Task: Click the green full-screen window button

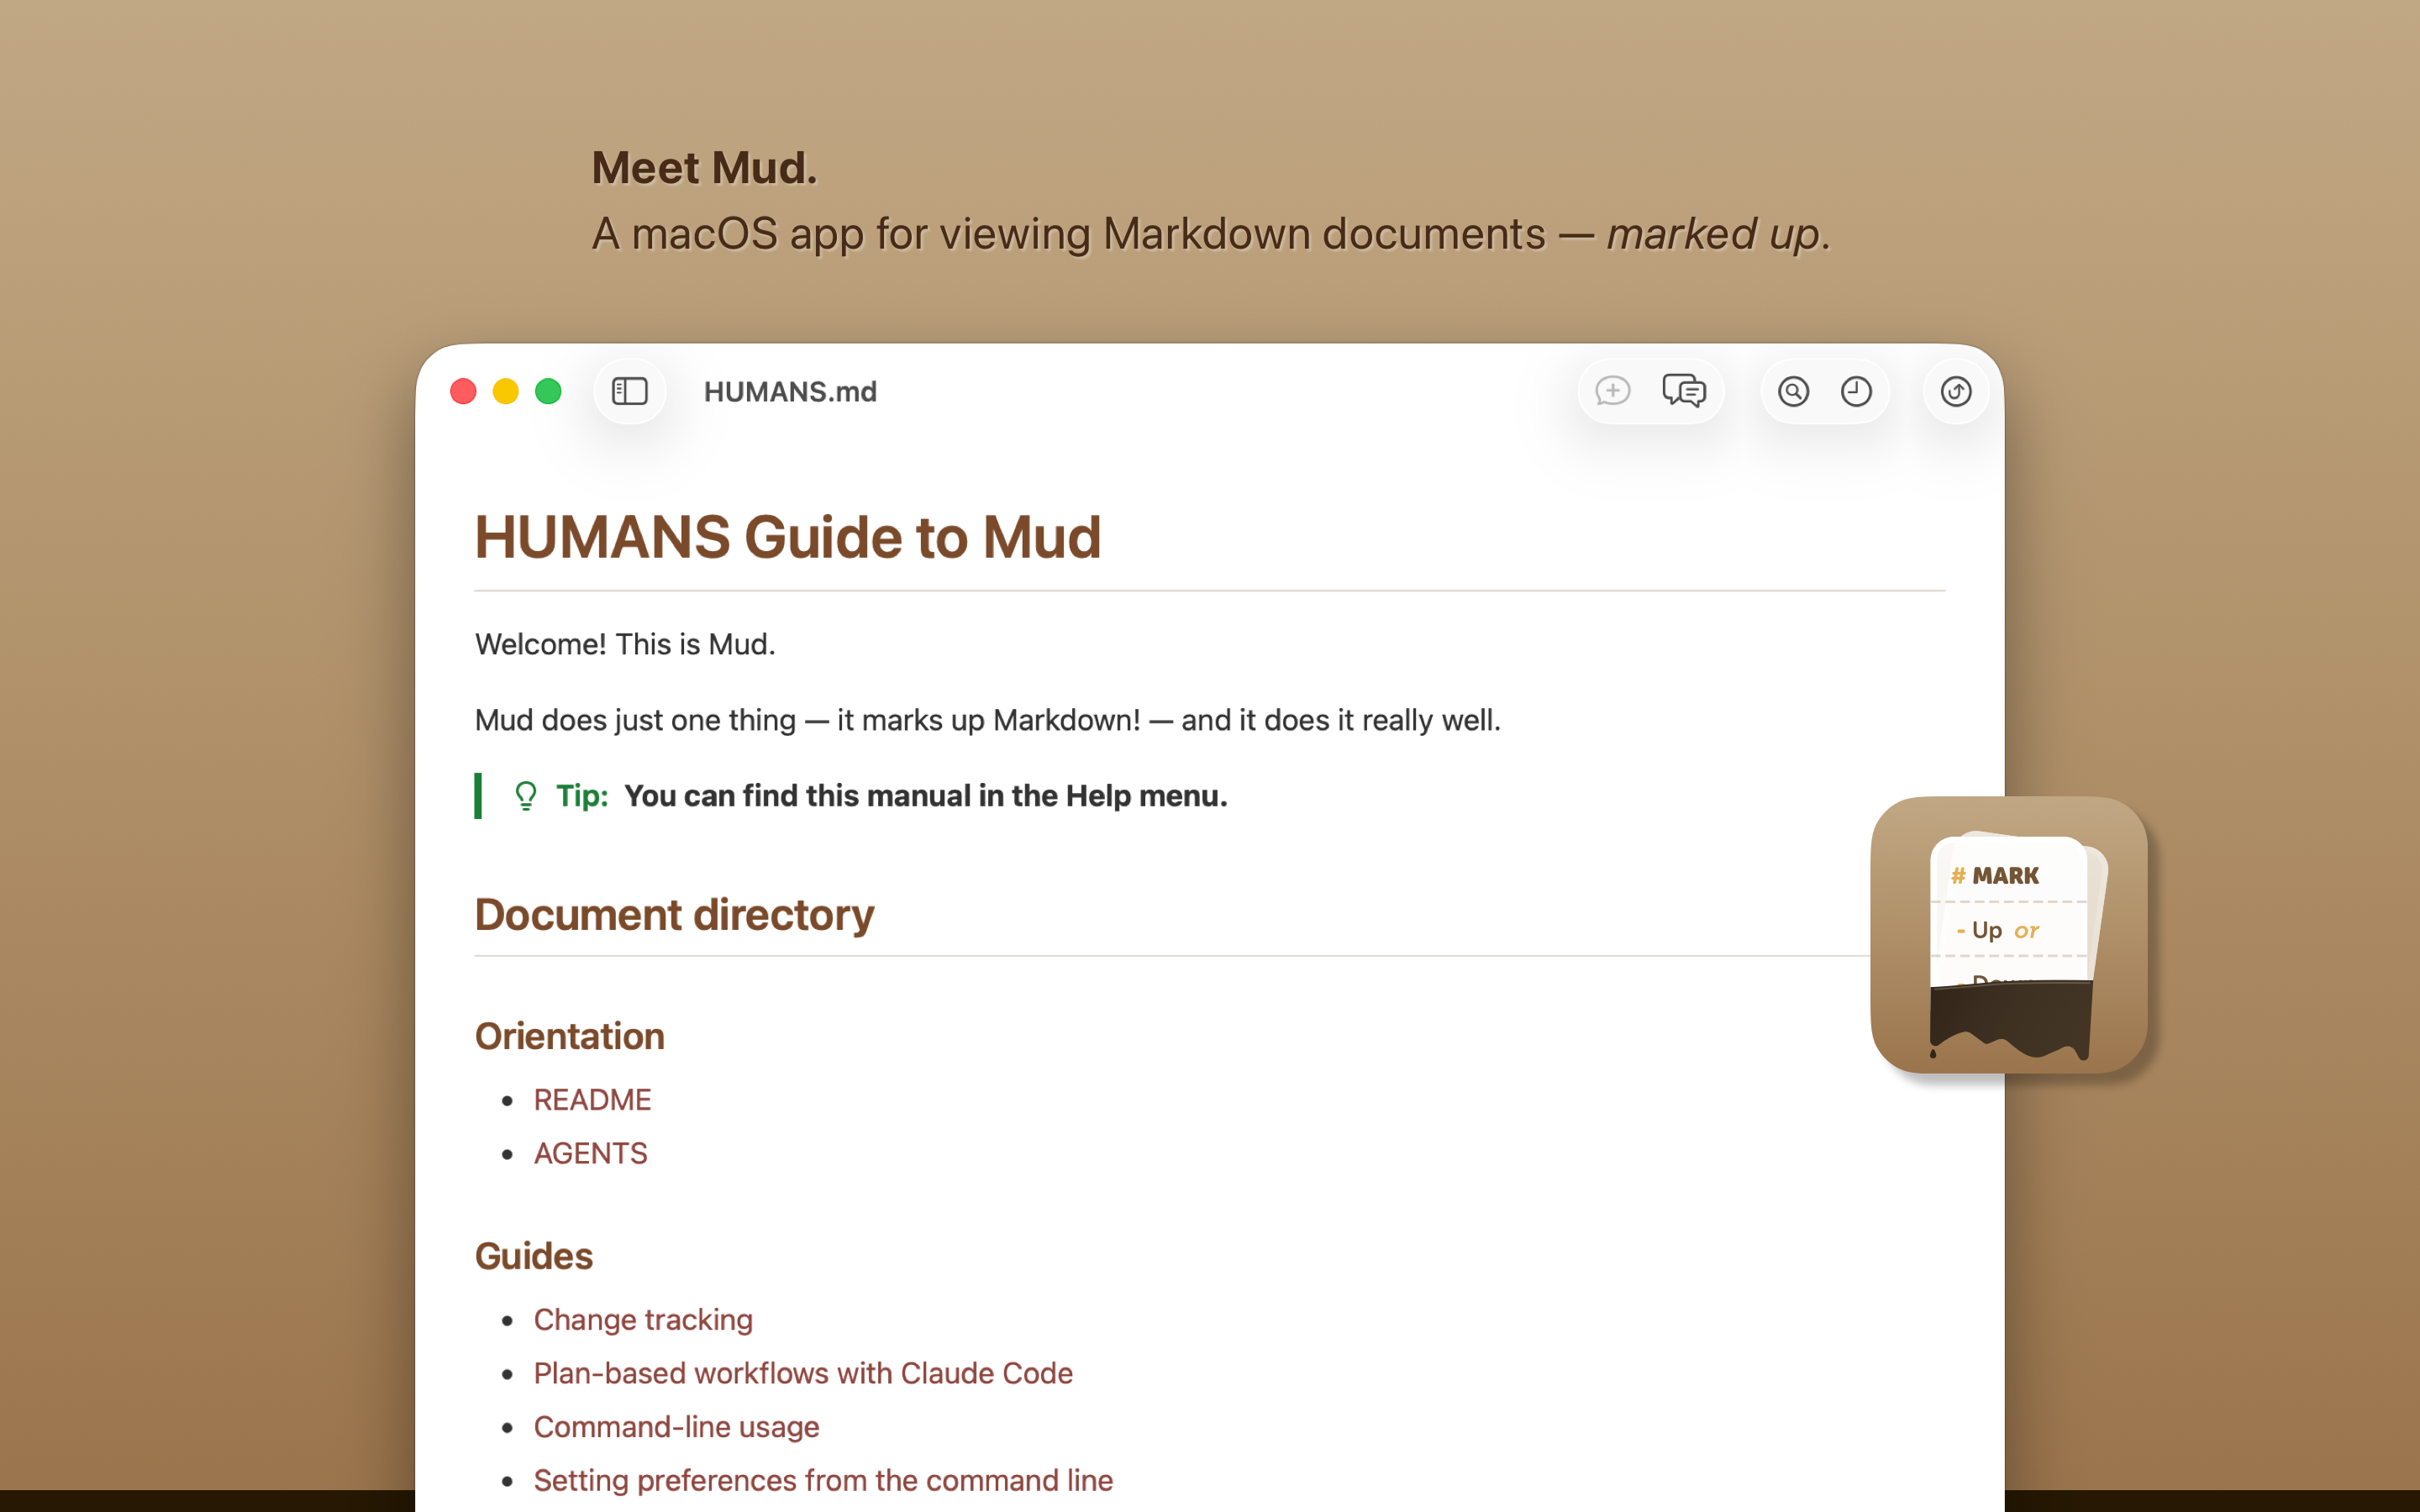Action: click(548, 391)
